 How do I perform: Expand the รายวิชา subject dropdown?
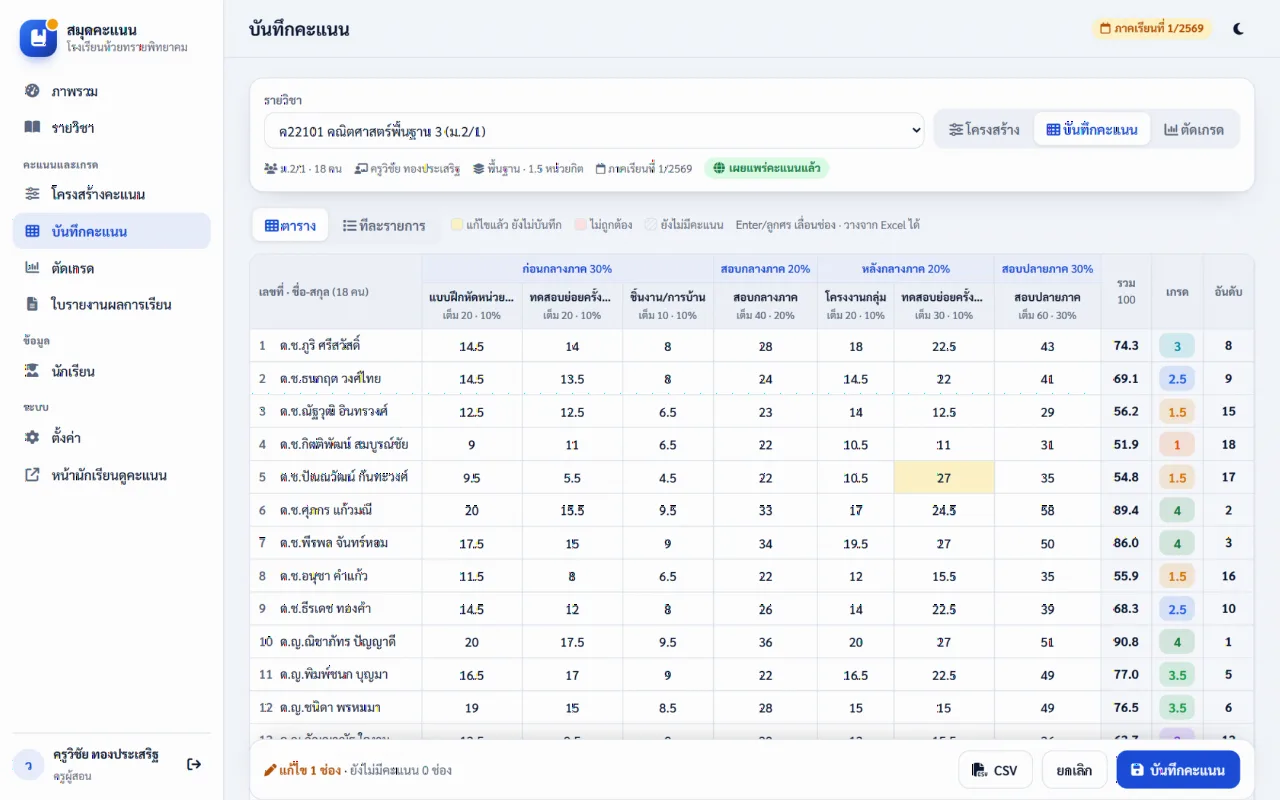pyautogui.click(x=594, y=131)
